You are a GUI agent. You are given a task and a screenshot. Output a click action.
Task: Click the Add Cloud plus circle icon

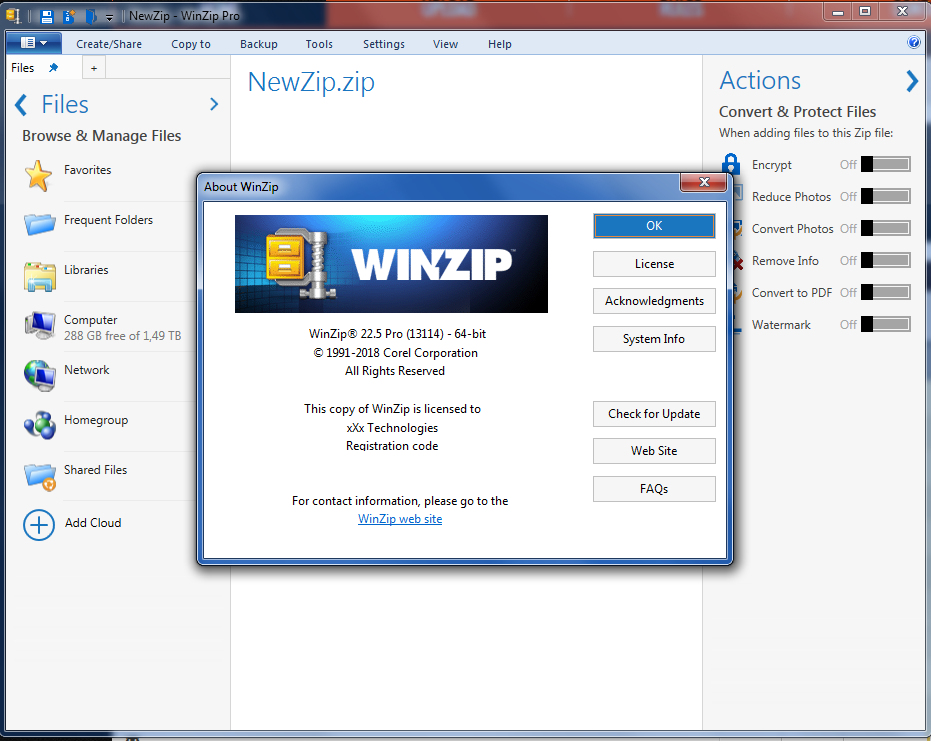[39, 525]
